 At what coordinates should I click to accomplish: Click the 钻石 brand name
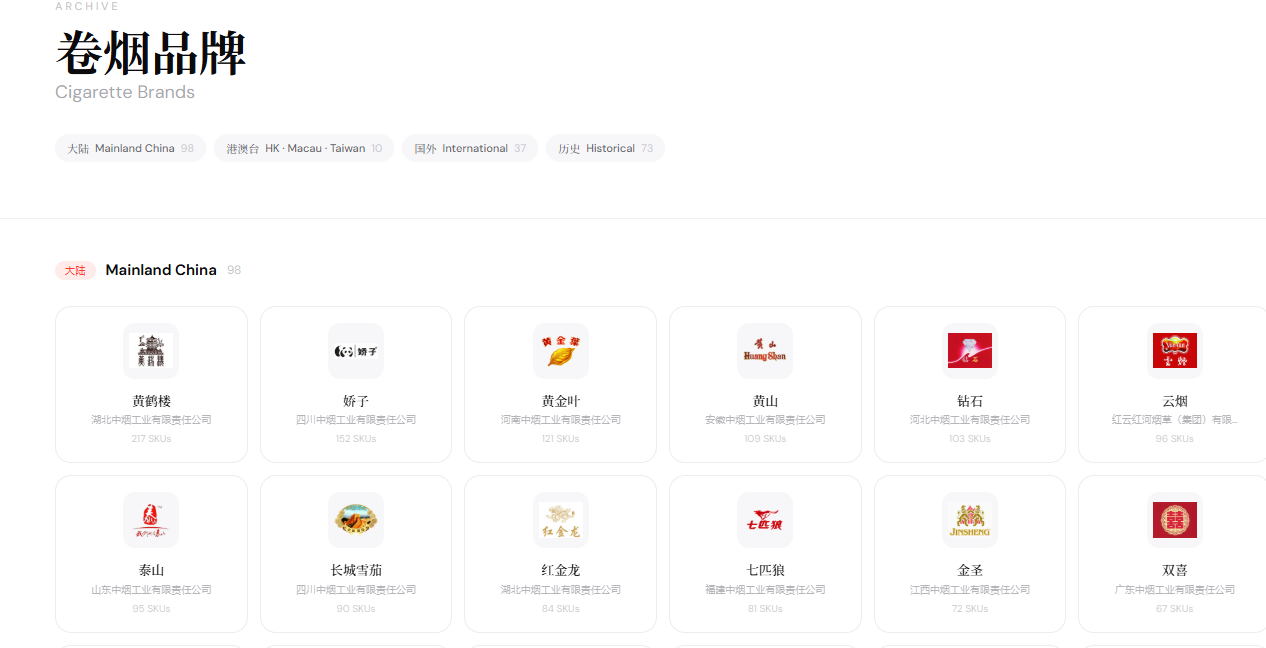(970, 401)
